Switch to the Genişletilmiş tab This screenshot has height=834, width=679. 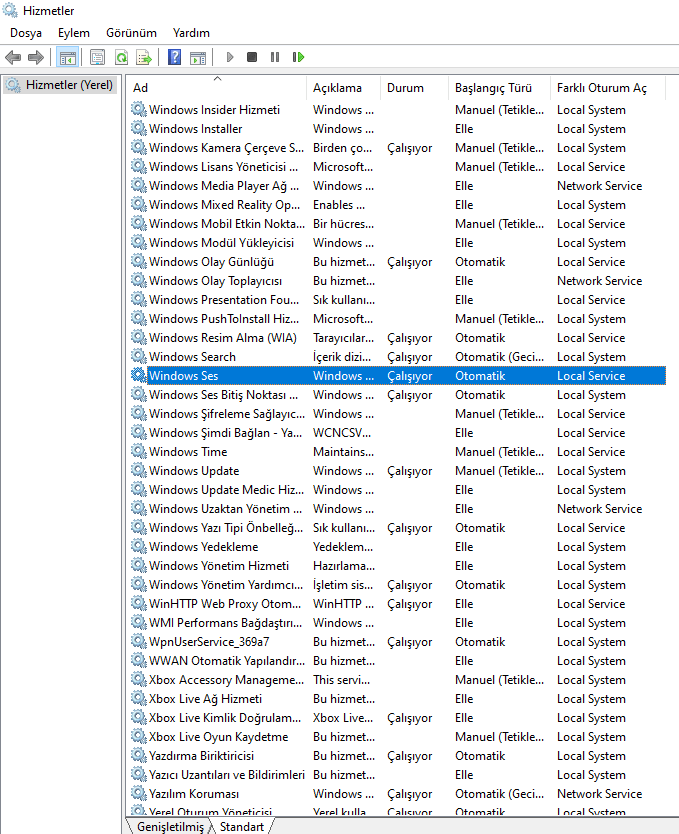(170, 827)
